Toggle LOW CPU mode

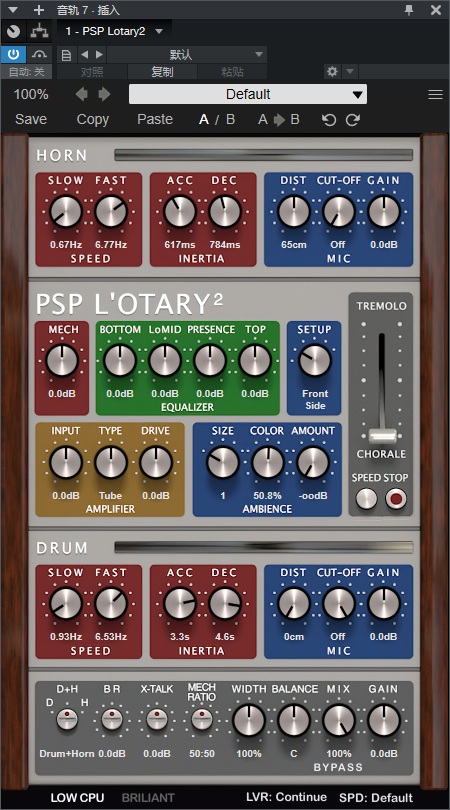click(x=77, y=798)
